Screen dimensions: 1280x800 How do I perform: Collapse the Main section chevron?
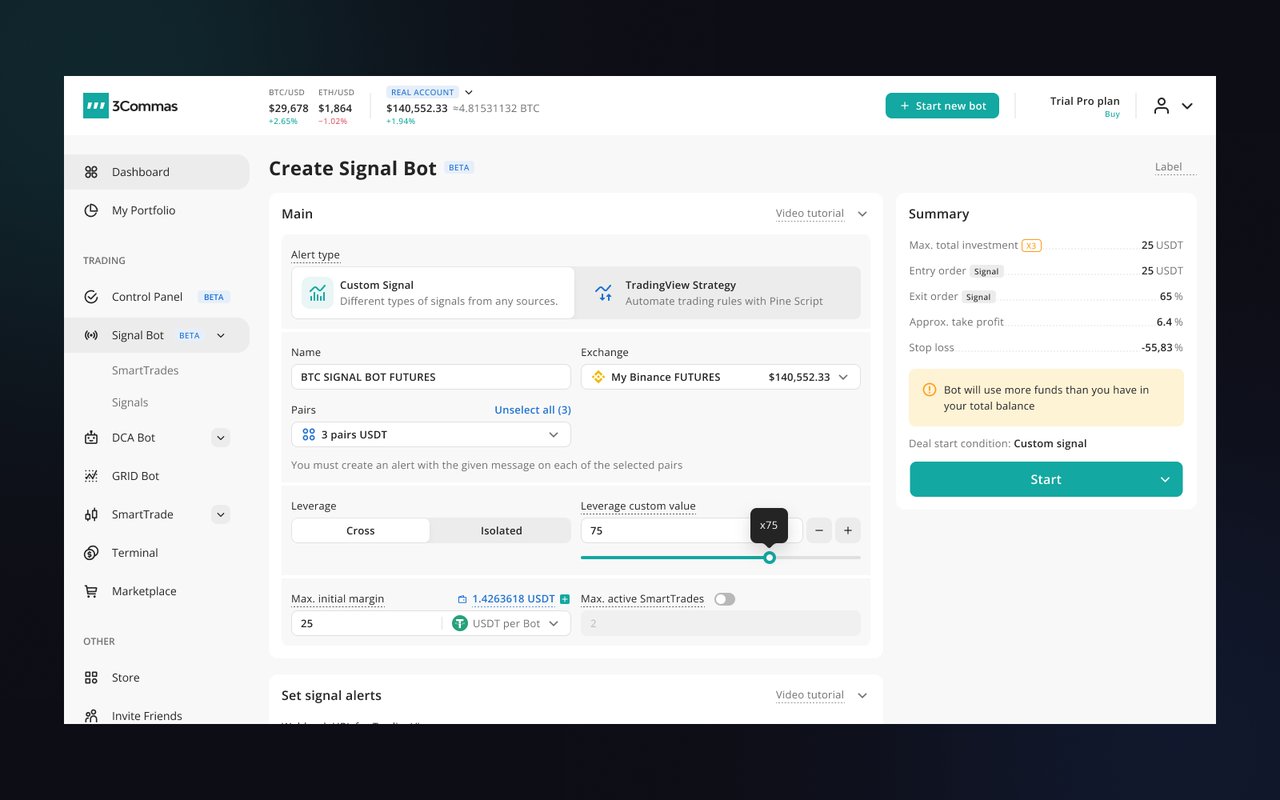tap(862, 214)
